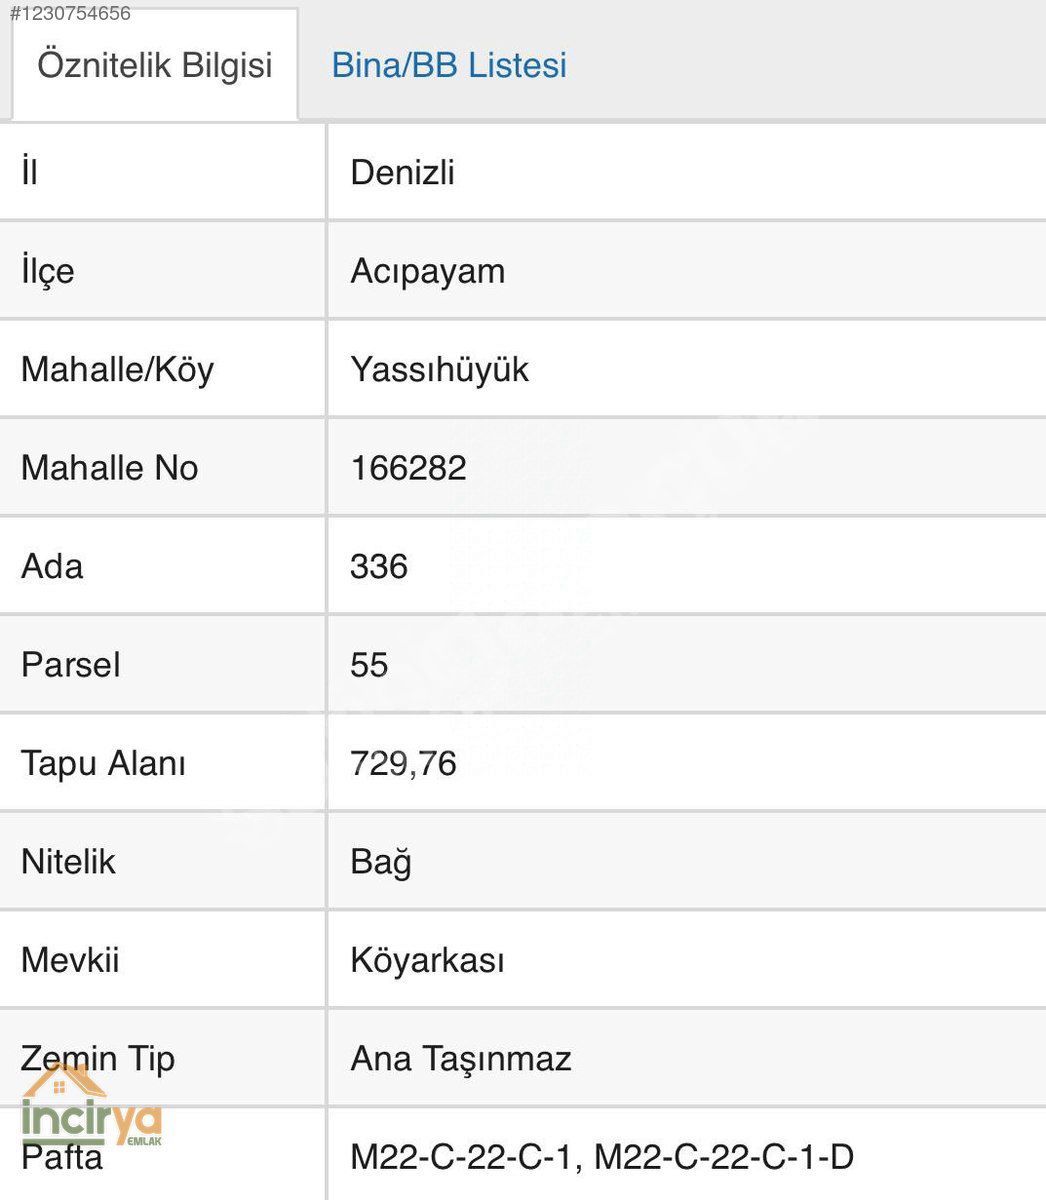Select Mahalle No value 166282
The height and width of the screenshot is (1200, 1046).
click(x=408, y=468)
